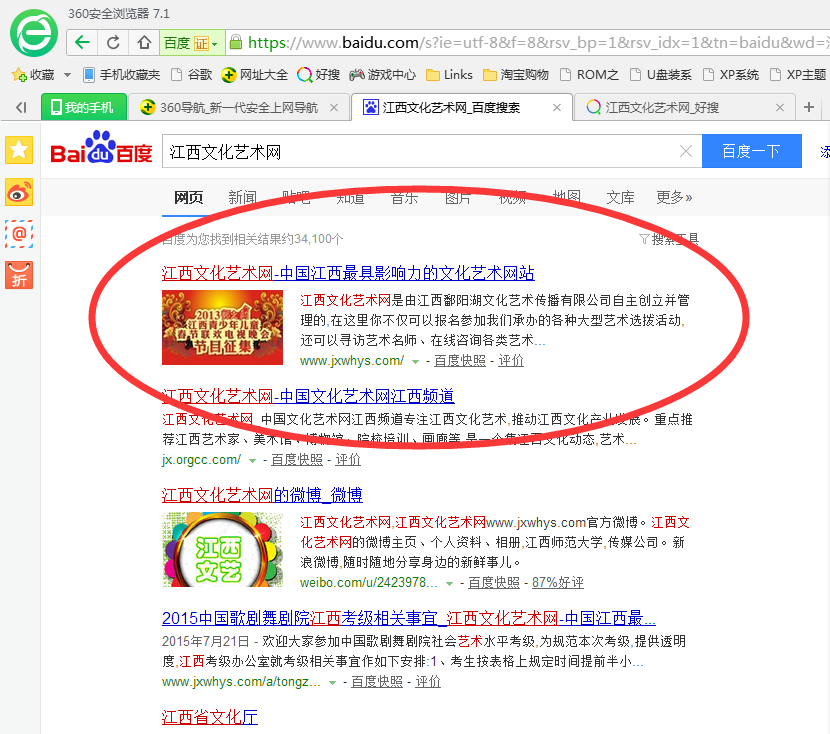This screenshot has height=734, width=830.
Task: Expand arrow next to www.jxwhys.com/
Action: point(416,362)
